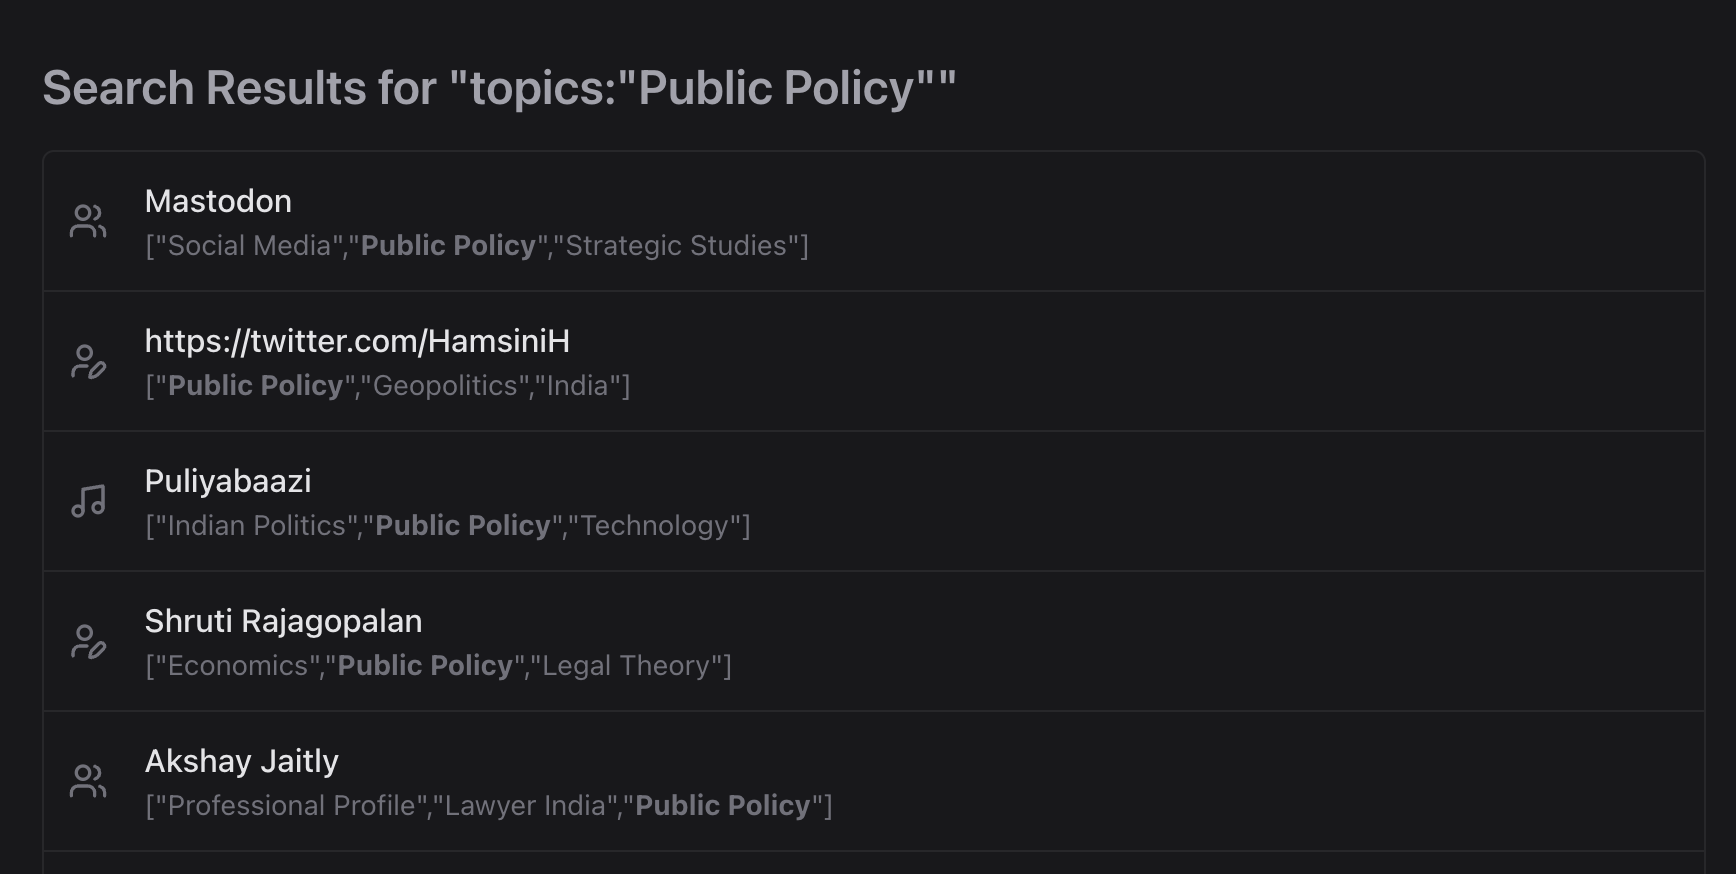Click the music note icon beside Puliyabaazi
1736x874 pixels.
pos(88,501)
